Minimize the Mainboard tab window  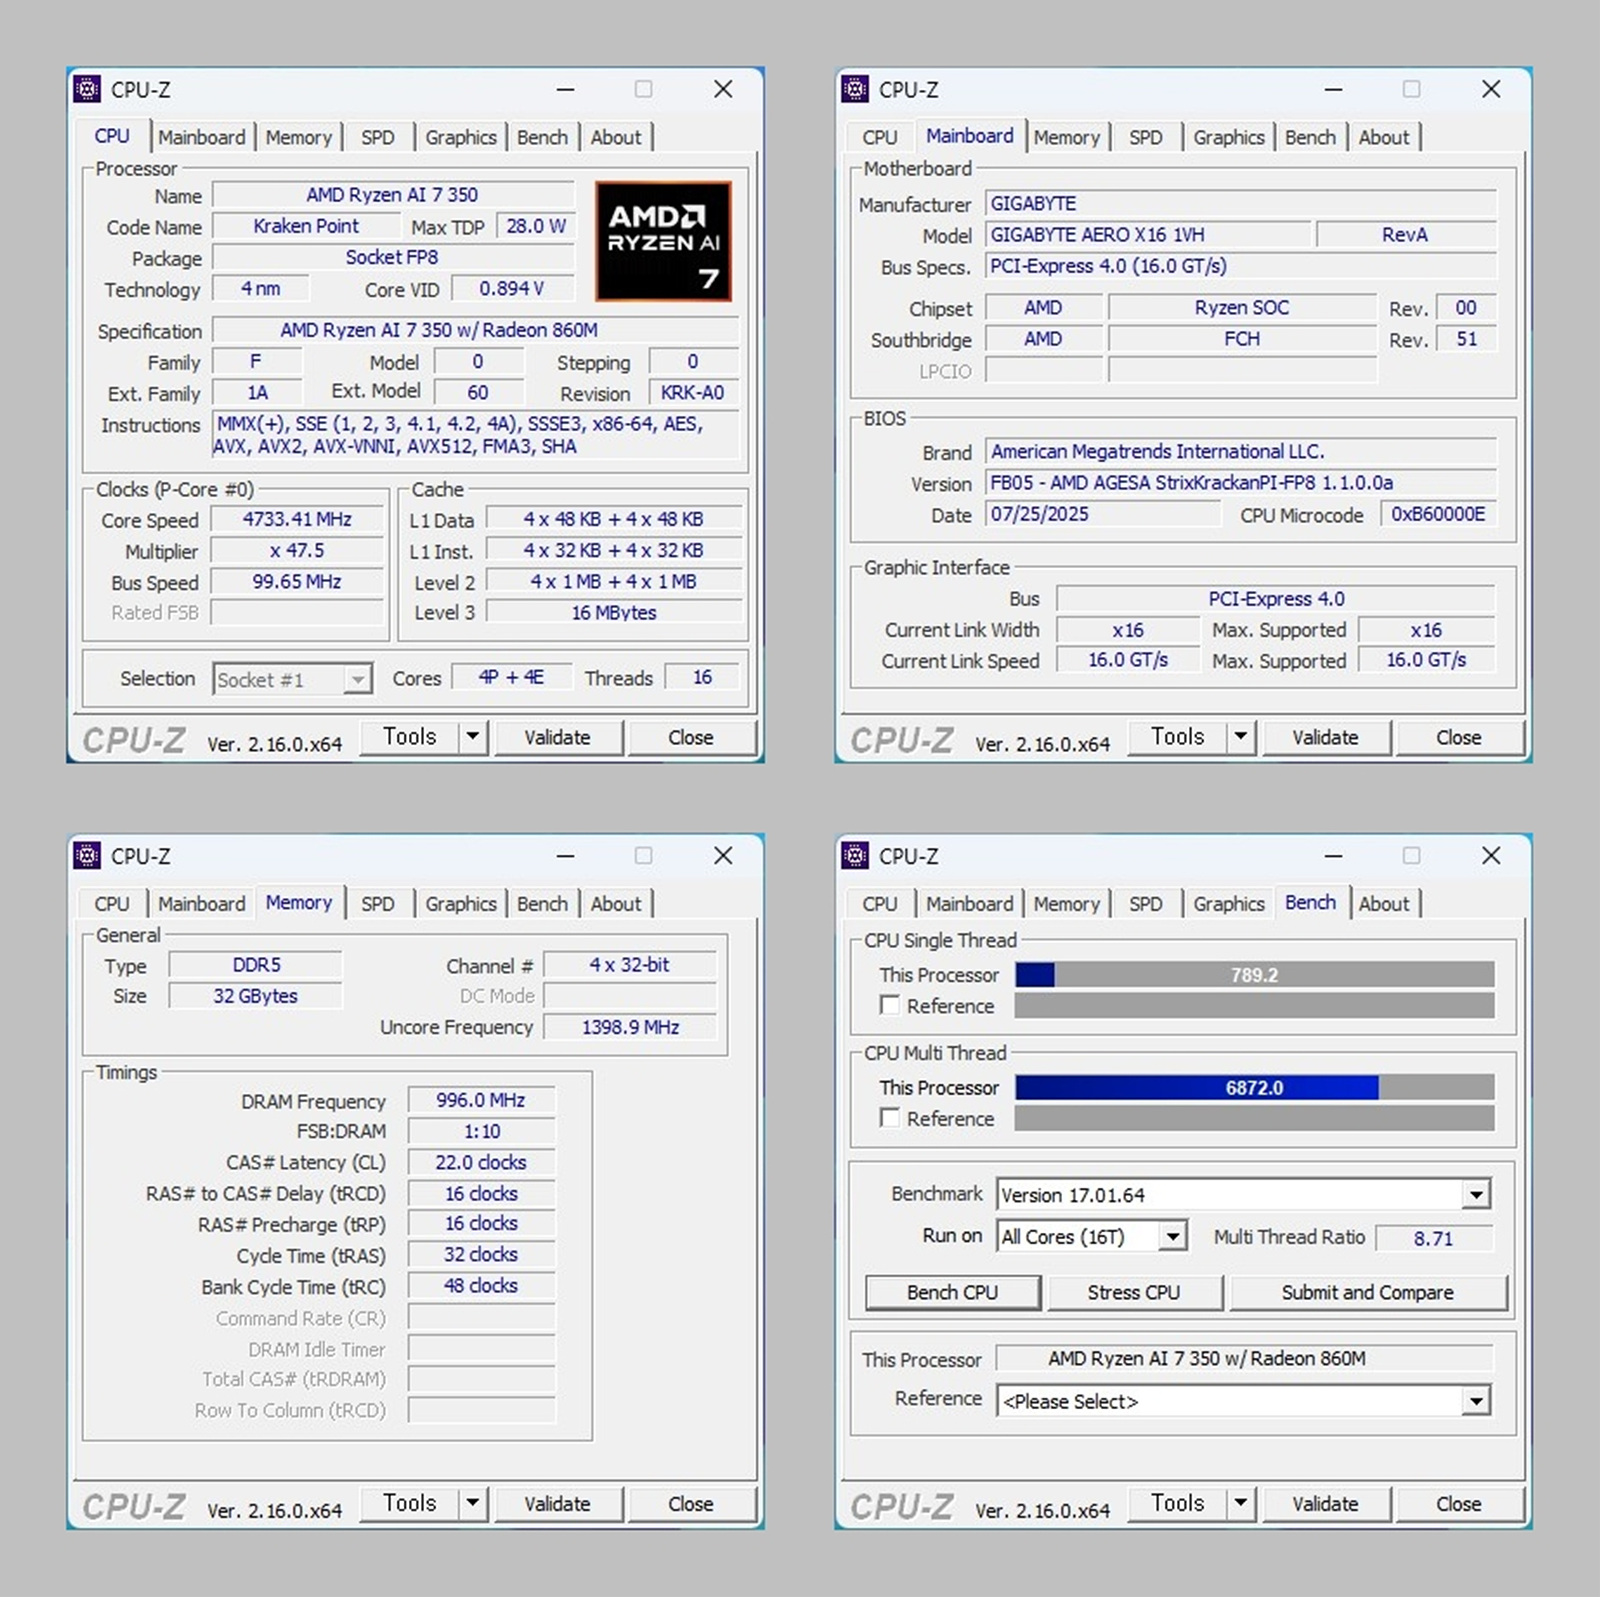[1334, 89]
